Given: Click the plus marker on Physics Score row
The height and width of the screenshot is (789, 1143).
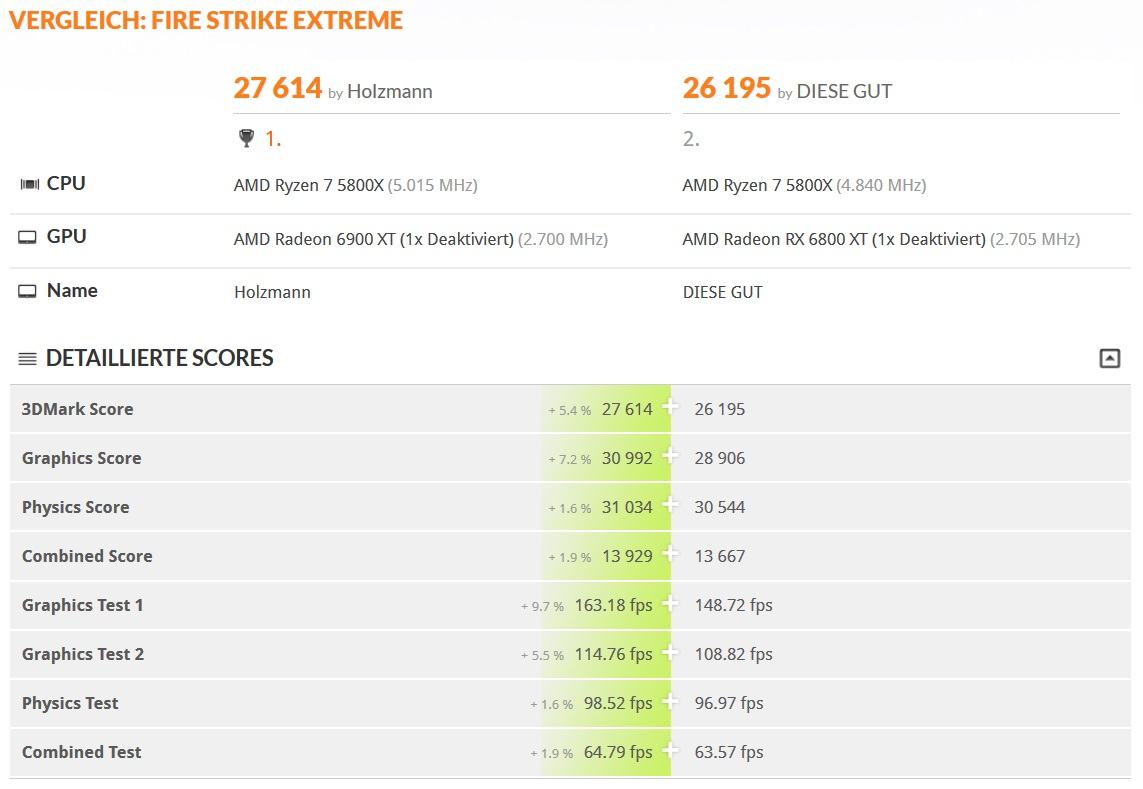Looking at the screenshot, I should [669, 505].
